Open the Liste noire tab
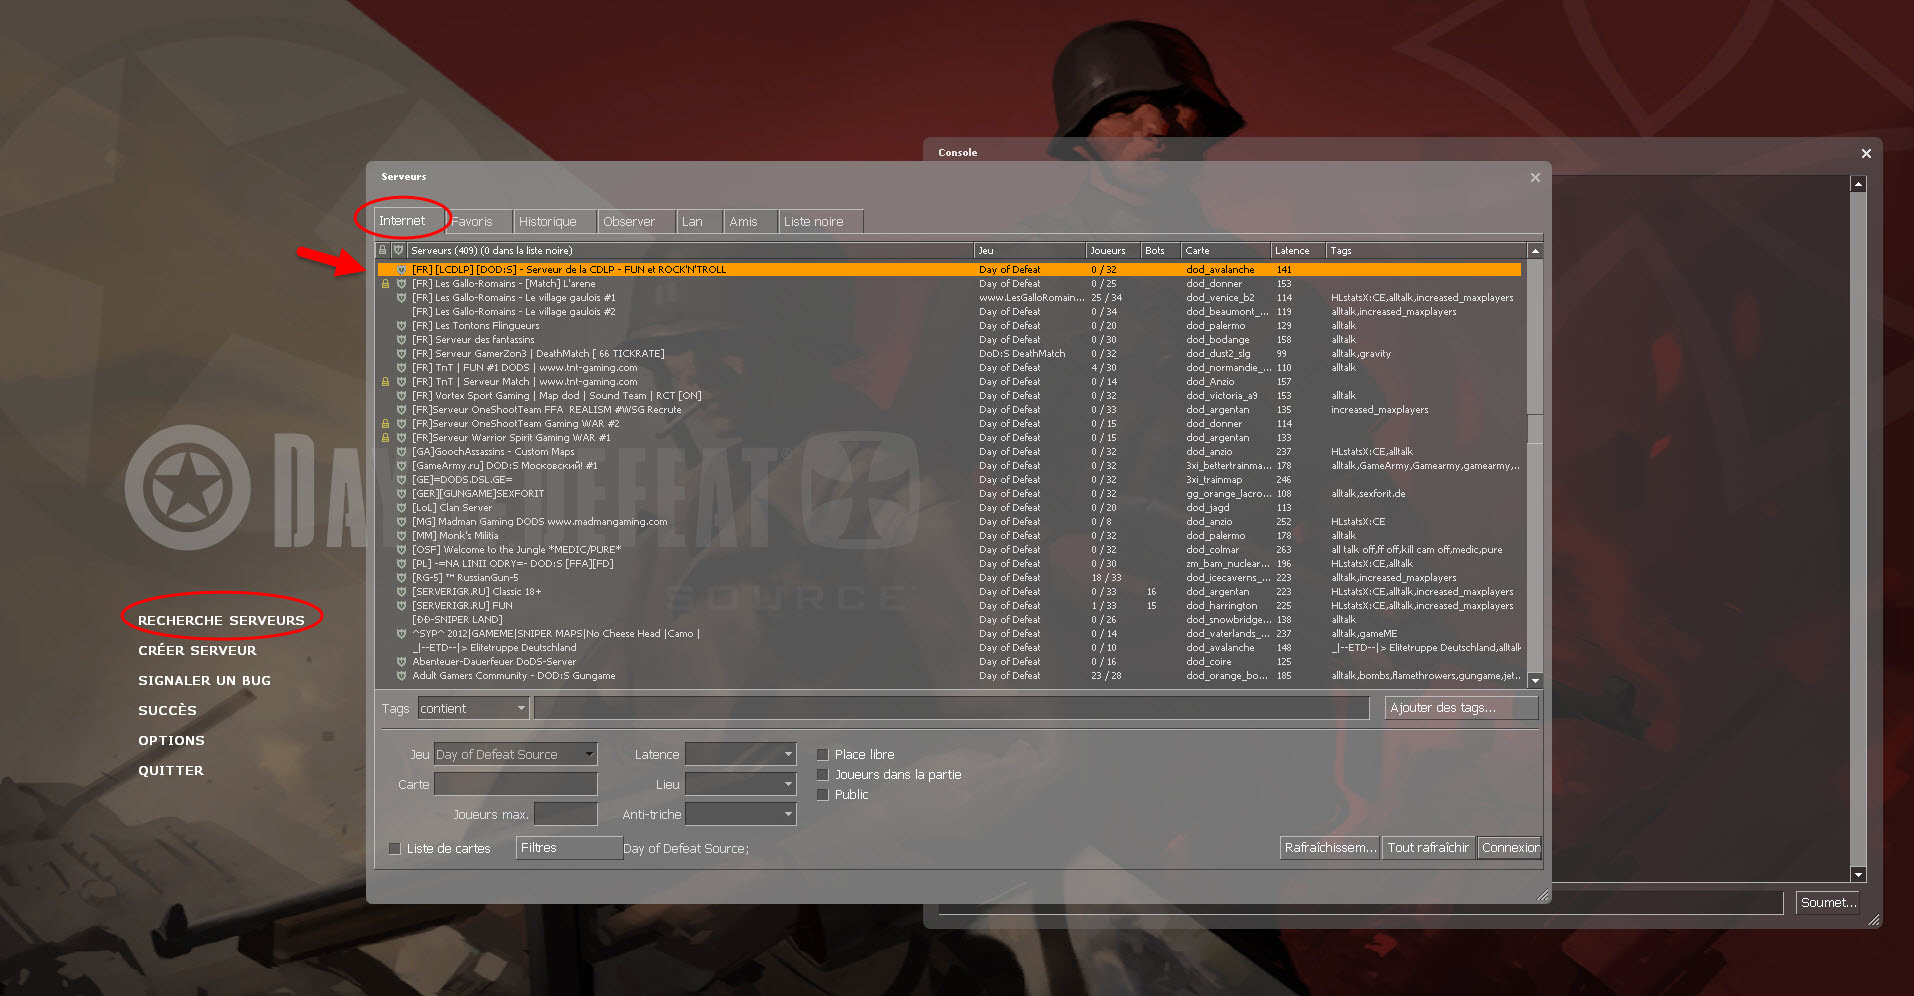The height and width of the screenshot is (996, 1914). [x=814, y=222]
